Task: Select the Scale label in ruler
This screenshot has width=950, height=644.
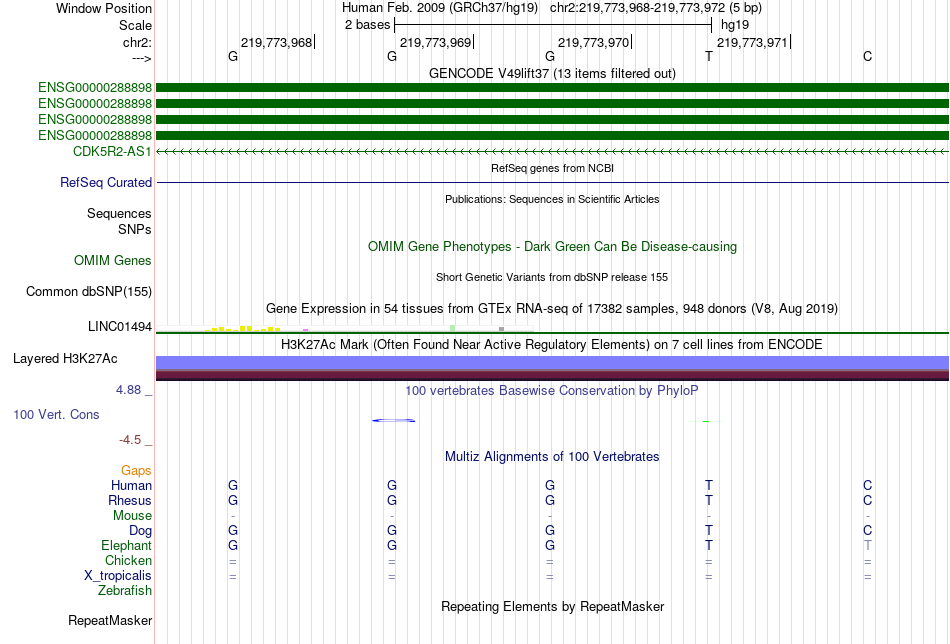Action: click(135, 25)
